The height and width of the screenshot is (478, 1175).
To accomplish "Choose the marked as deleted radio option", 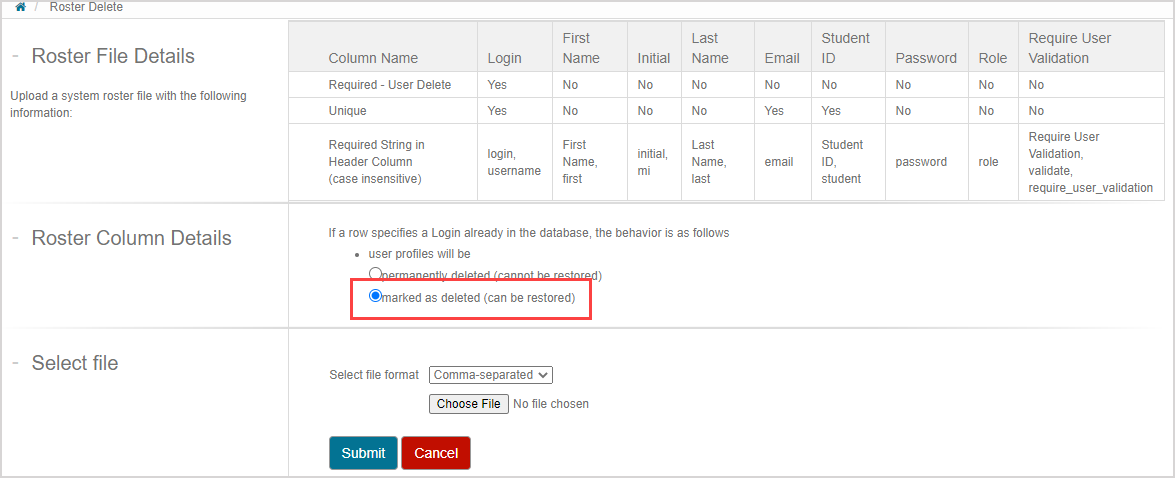I will tap(376, 296).
